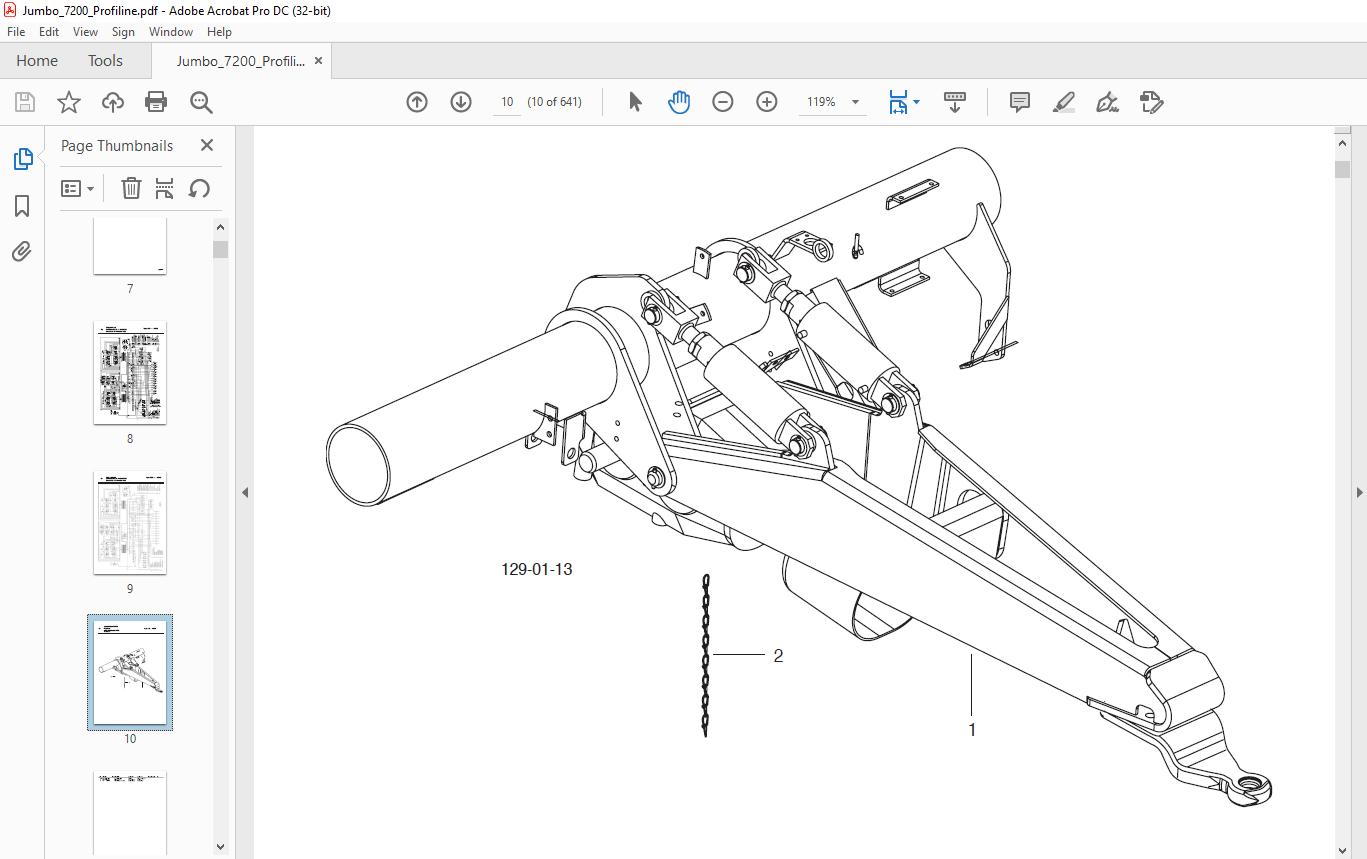This screenshot has width=1367, height=859.
Task: Click the page number input field
Action: (x=507, y=102)
